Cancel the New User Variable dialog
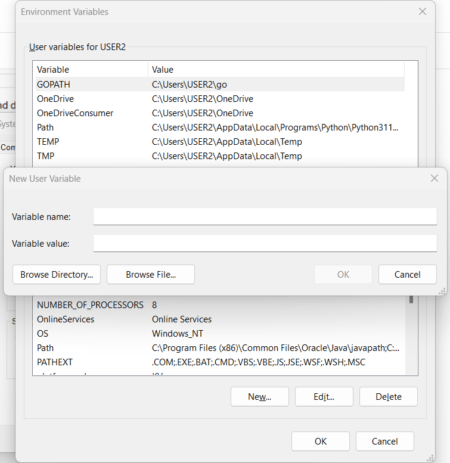 coord(407,274)
